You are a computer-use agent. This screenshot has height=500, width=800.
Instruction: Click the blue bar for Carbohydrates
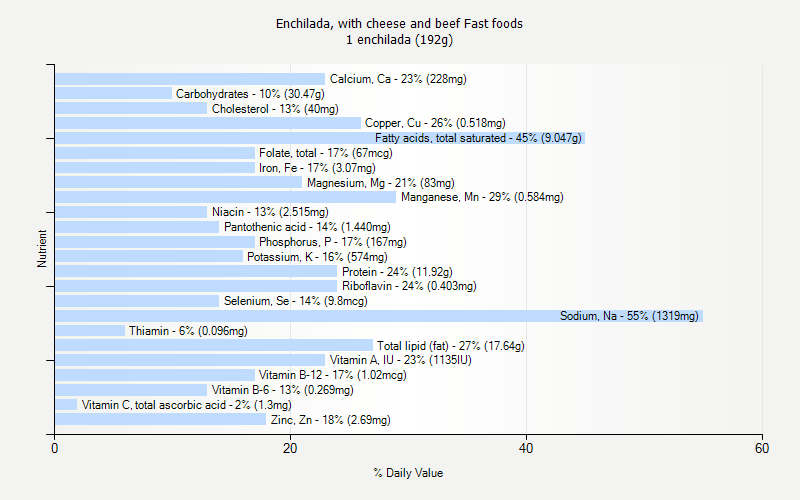113,93
